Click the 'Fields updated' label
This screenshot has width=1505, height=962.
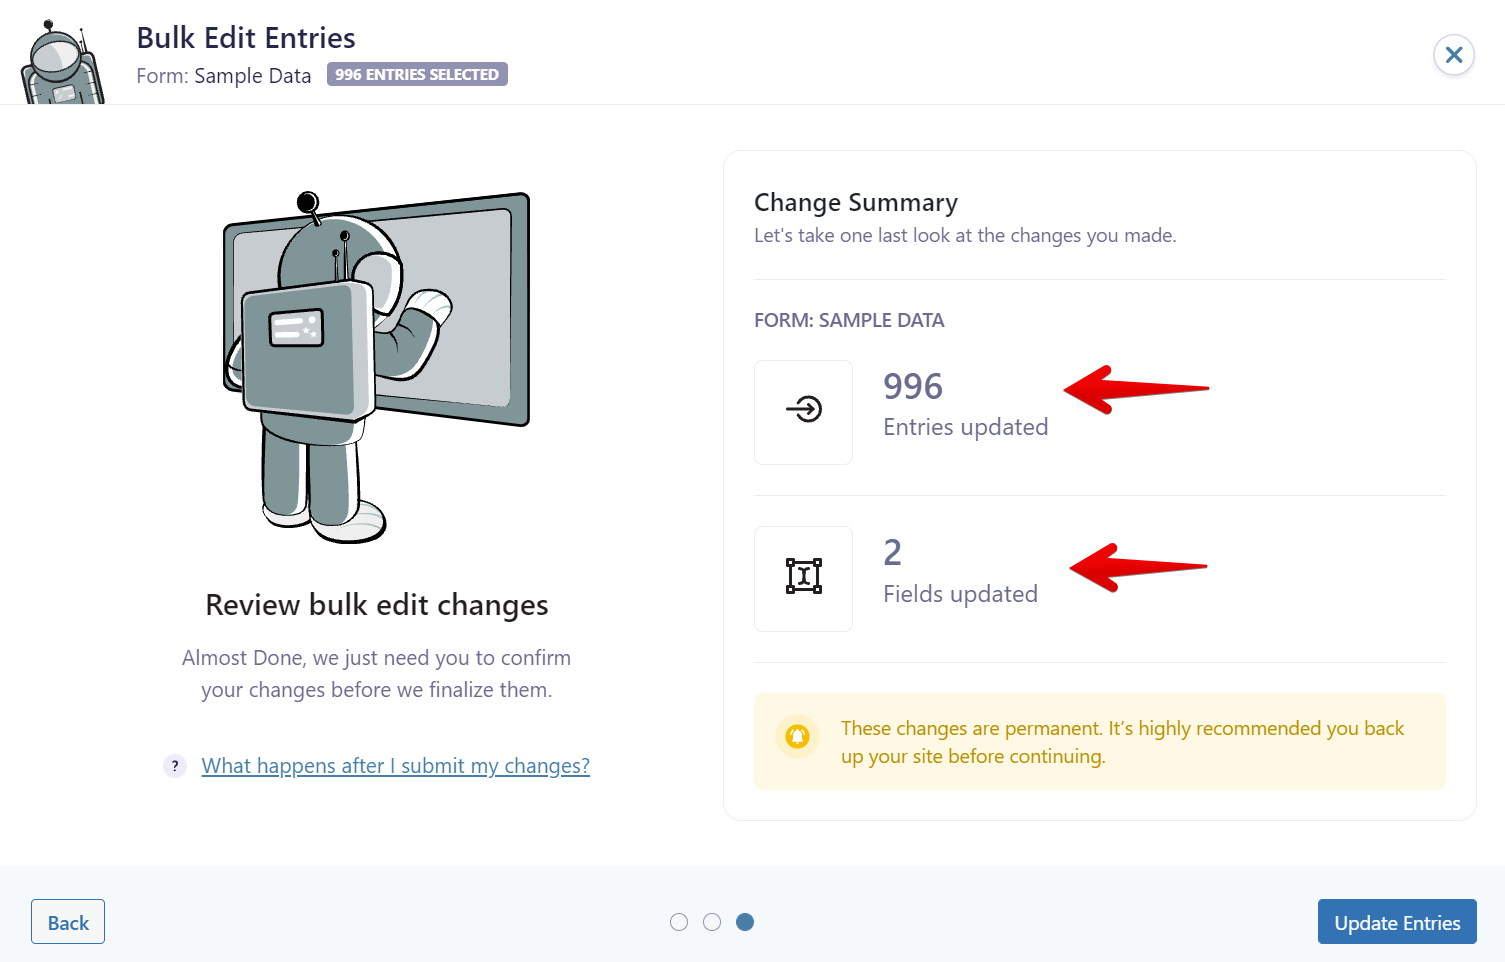coord(960,594)
